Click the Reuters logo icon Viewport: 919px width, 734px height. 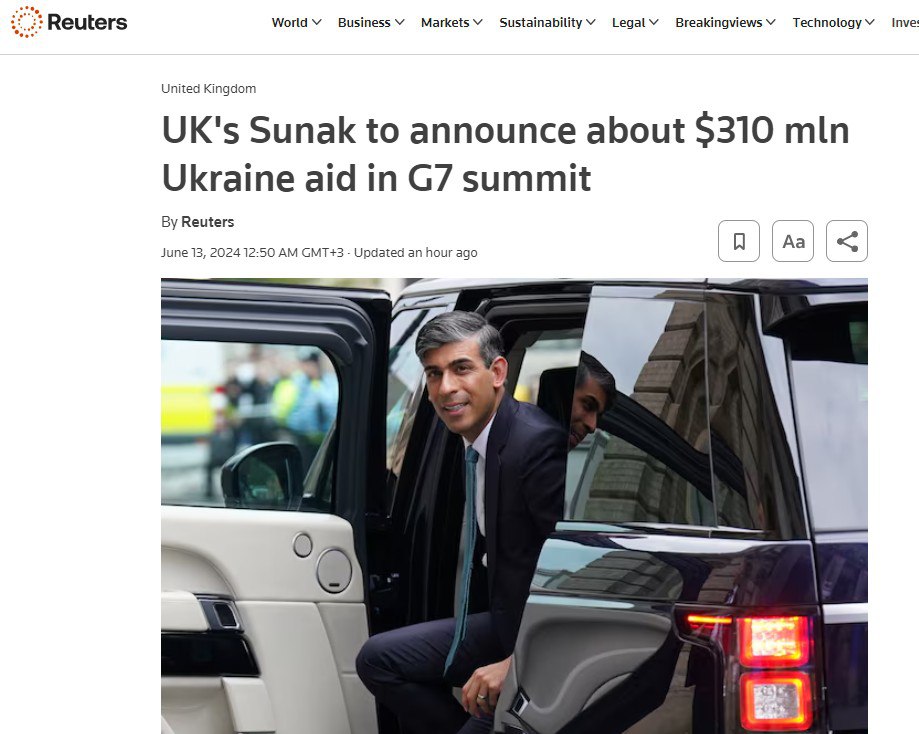tap(26, 22)
